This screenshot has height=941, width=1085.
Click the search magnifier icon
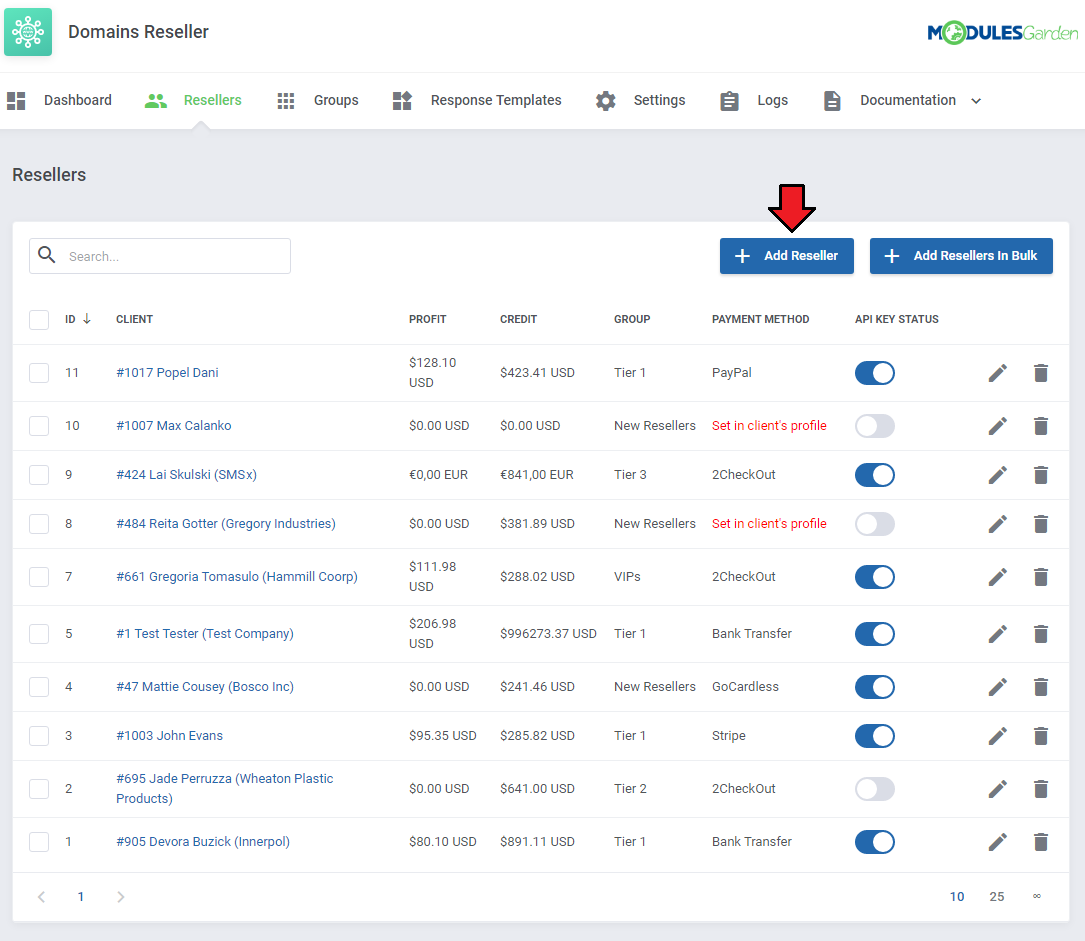point(46,255)
